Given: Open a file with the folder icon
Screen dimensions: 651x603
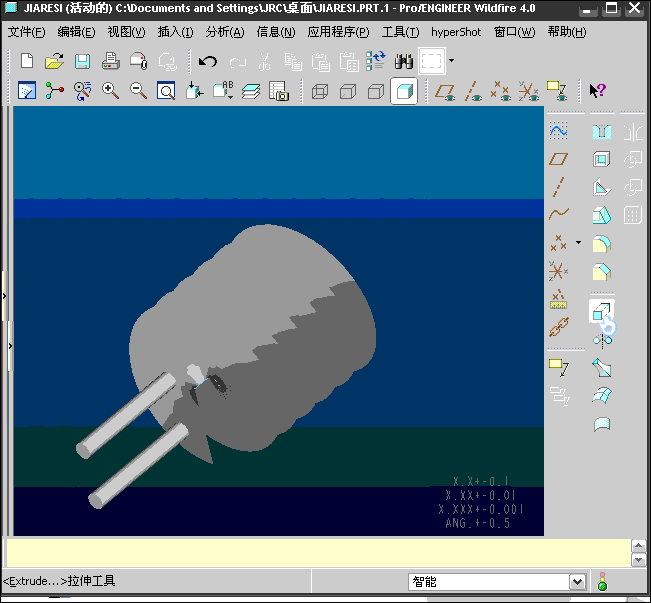Looking at the screenshot, I should (54, 61).
